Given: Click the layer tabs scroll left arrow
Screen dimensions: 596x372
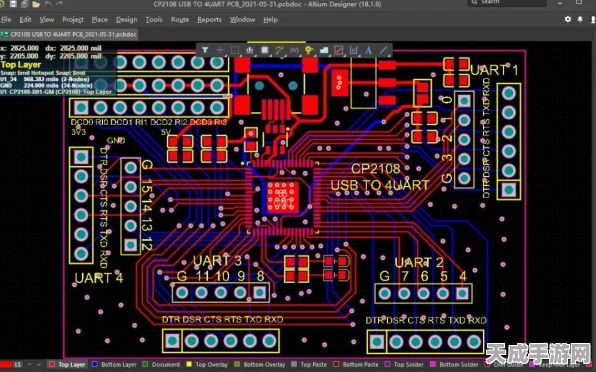Looking at the screenshot, I should (x=29, y=364).
